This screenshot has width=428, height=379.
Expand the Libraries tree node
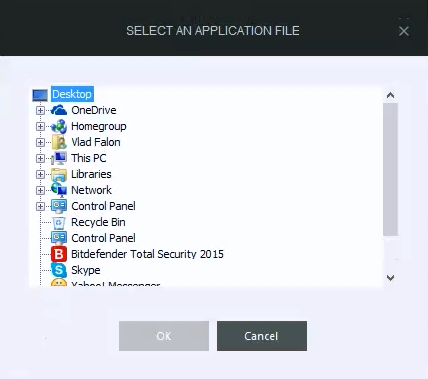click(x=40, y=174)
